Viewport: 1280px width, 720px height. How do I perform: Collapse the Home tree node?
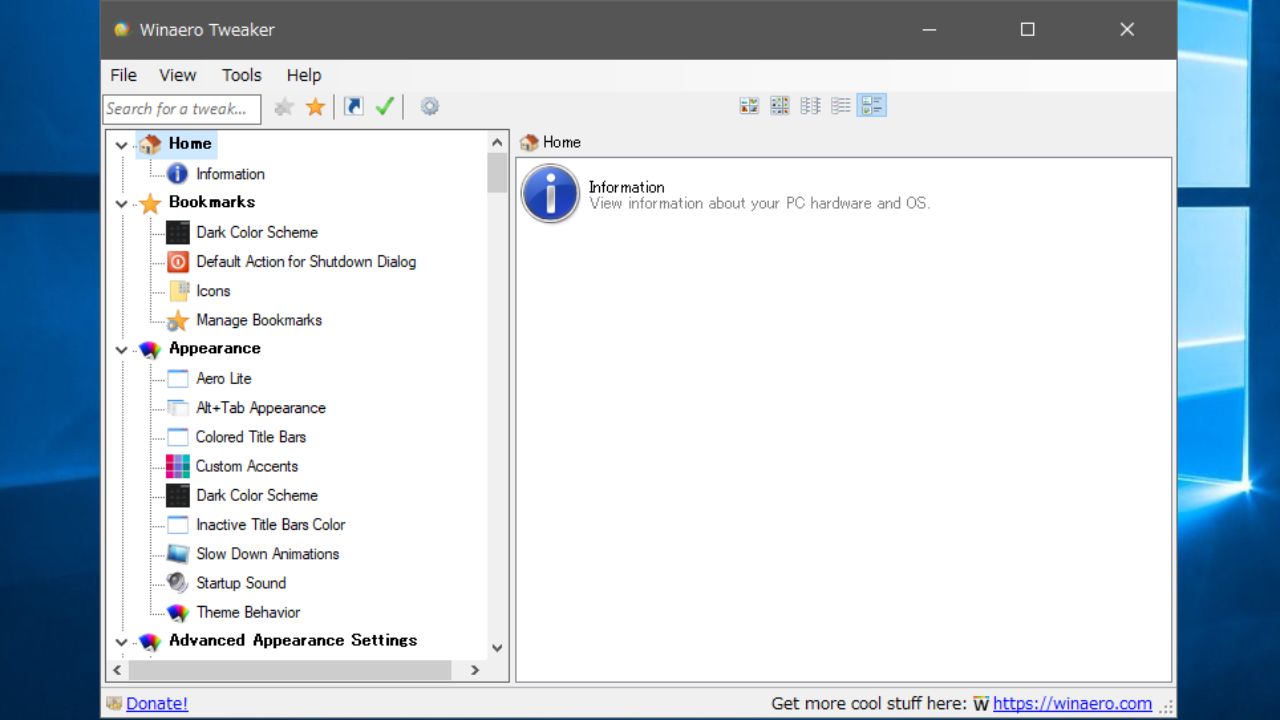click(x=122, y=145)
